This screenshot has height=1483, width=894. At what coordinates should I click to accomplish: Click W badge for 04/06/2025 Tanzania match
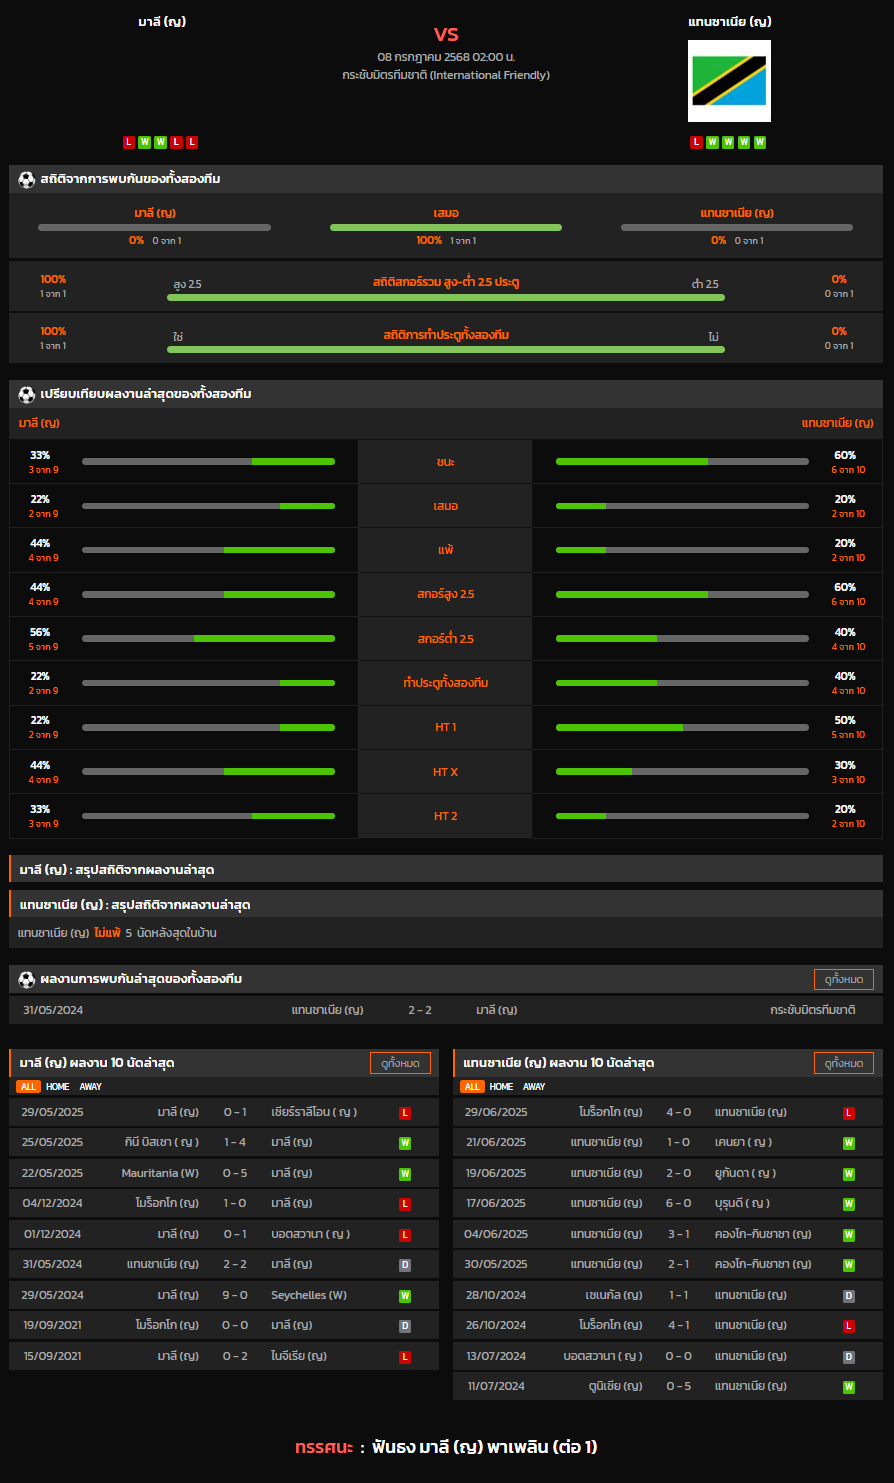point(849,1235)
